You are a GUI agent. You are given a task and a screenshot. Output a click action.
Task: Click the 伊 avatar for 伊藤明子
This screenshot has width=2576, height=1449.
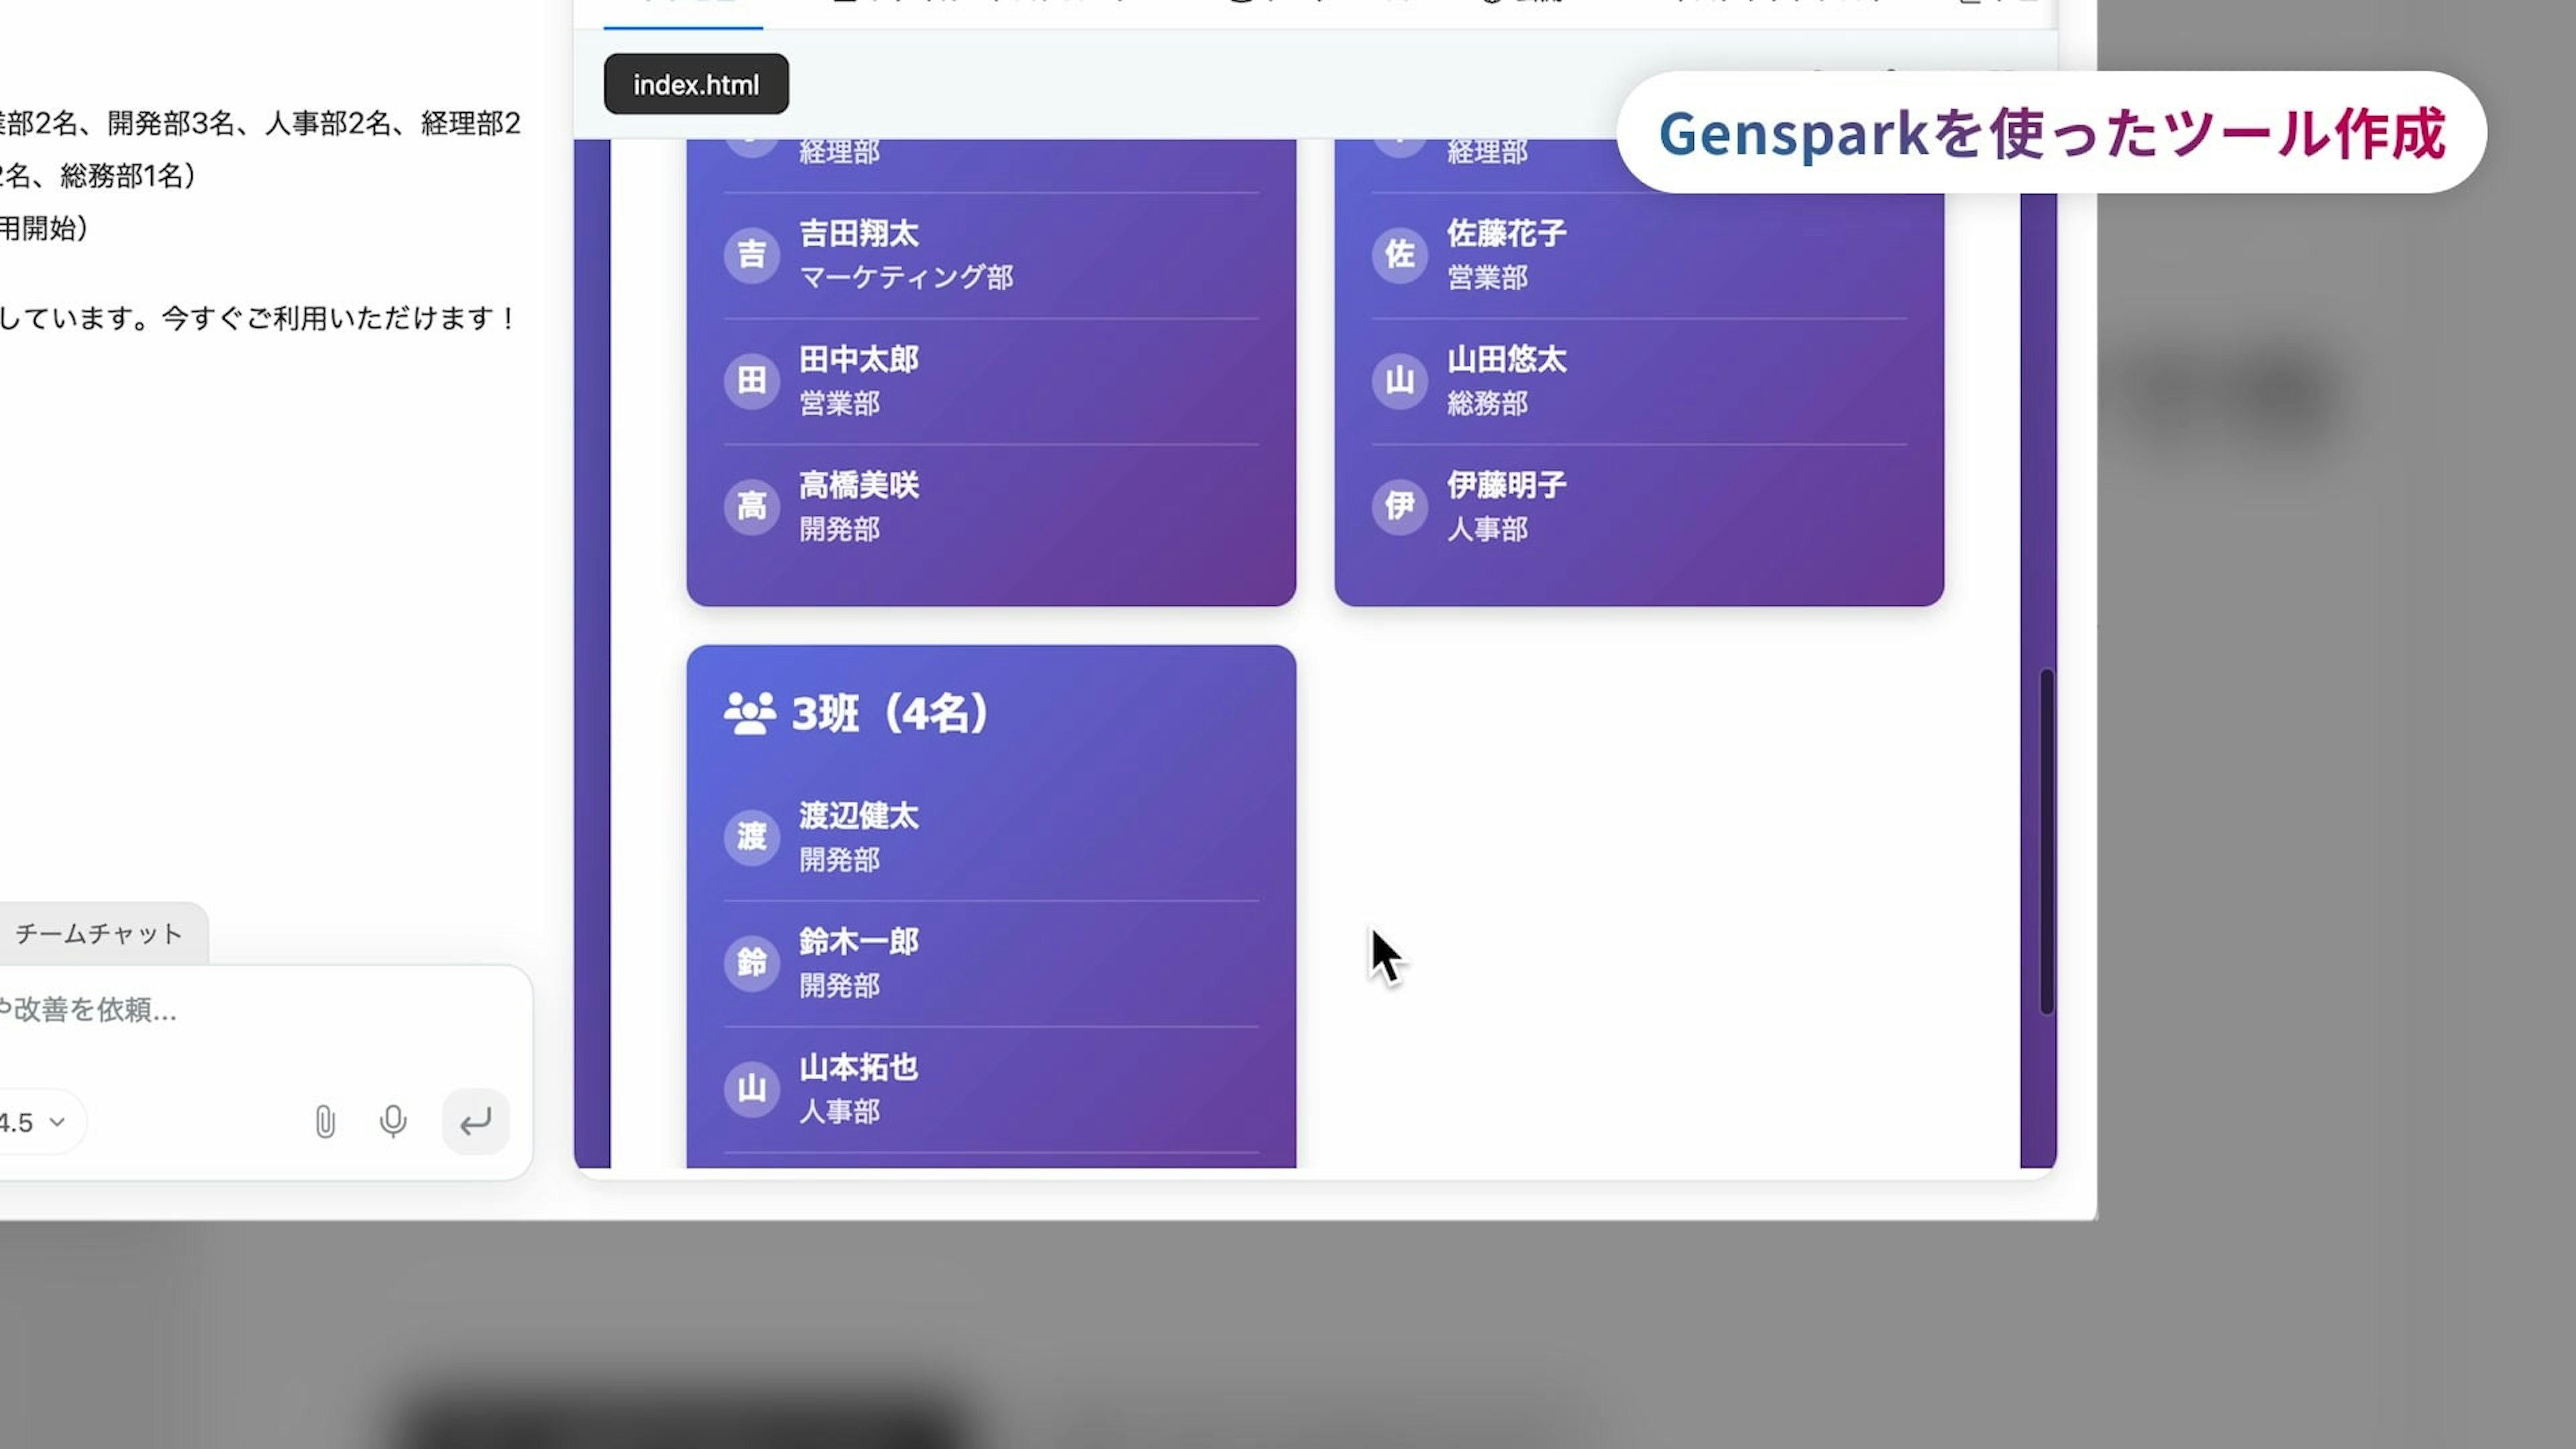(1399, 506)
